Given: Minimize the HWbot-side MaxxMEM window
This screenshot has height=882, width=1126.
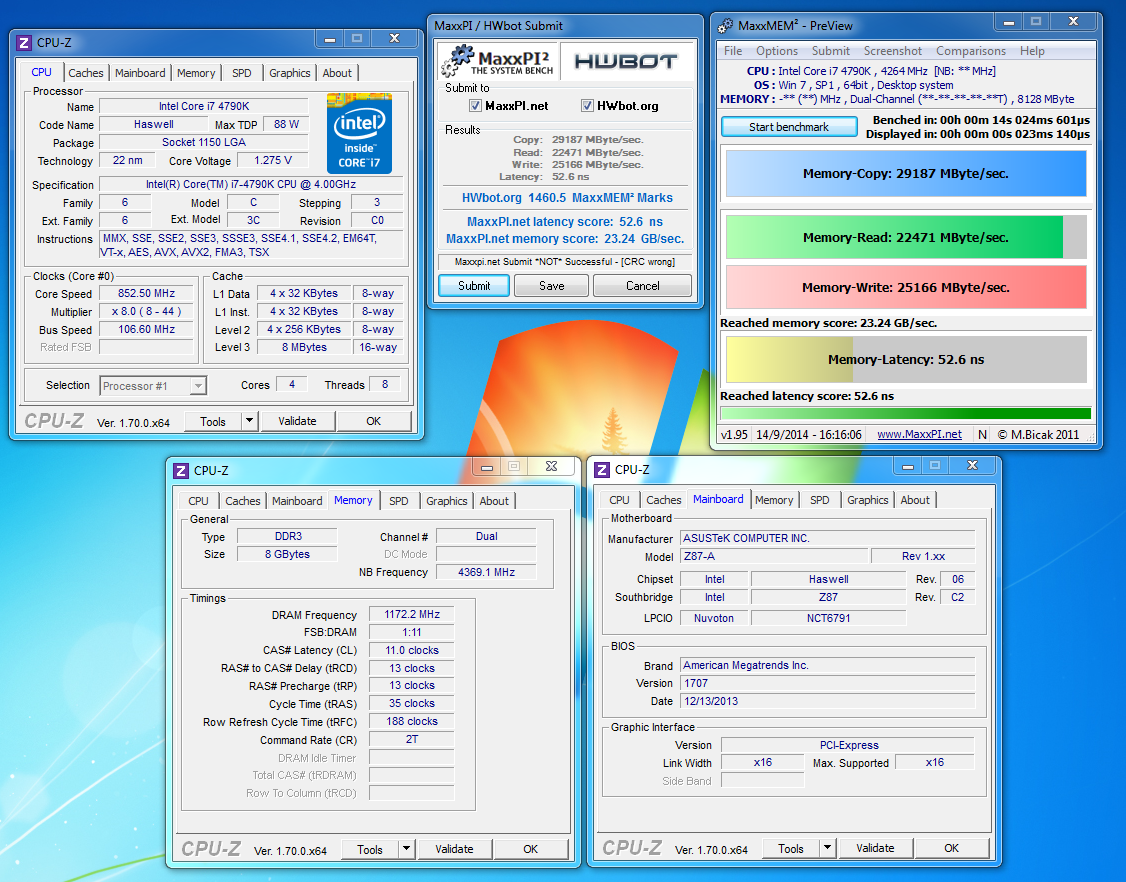Looking at the screenshot, I should pos(1008,23).
